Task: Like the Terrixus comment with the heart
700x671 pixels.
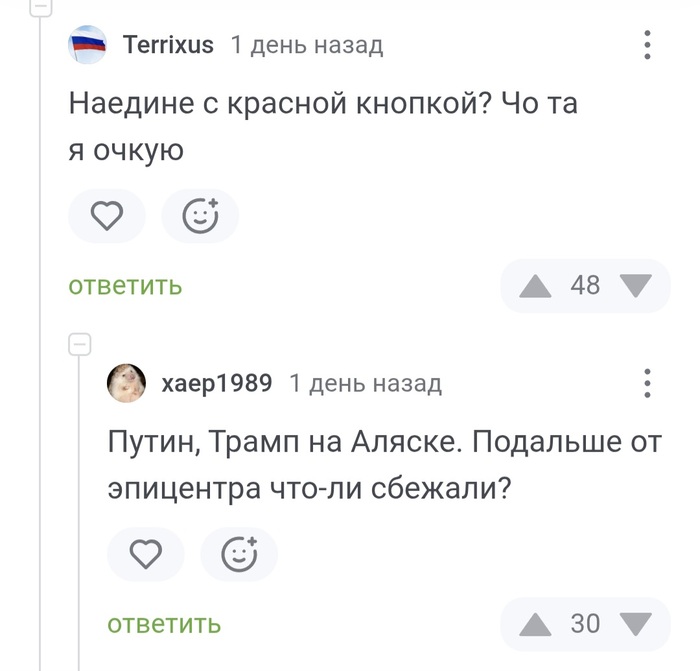Action: (107, 216)
